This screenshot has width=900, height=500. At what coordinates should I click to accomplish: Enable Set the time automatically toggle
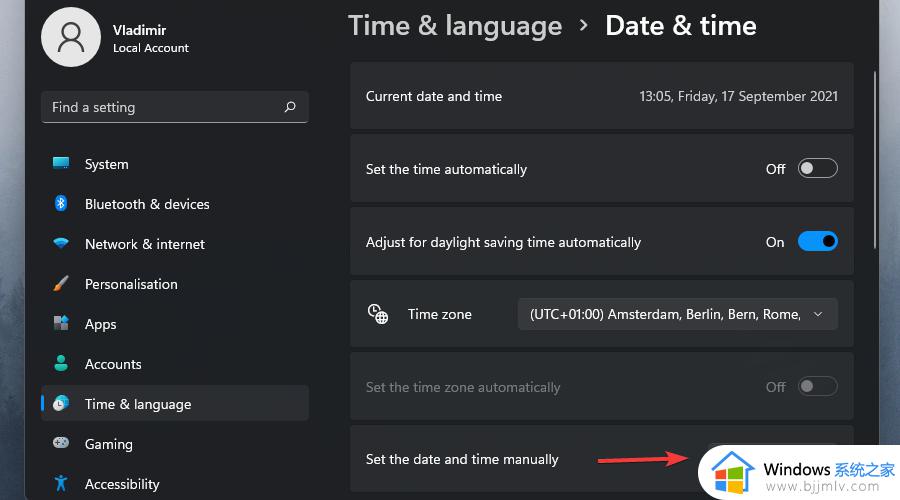pyautogui.click(x=817, y=169)
